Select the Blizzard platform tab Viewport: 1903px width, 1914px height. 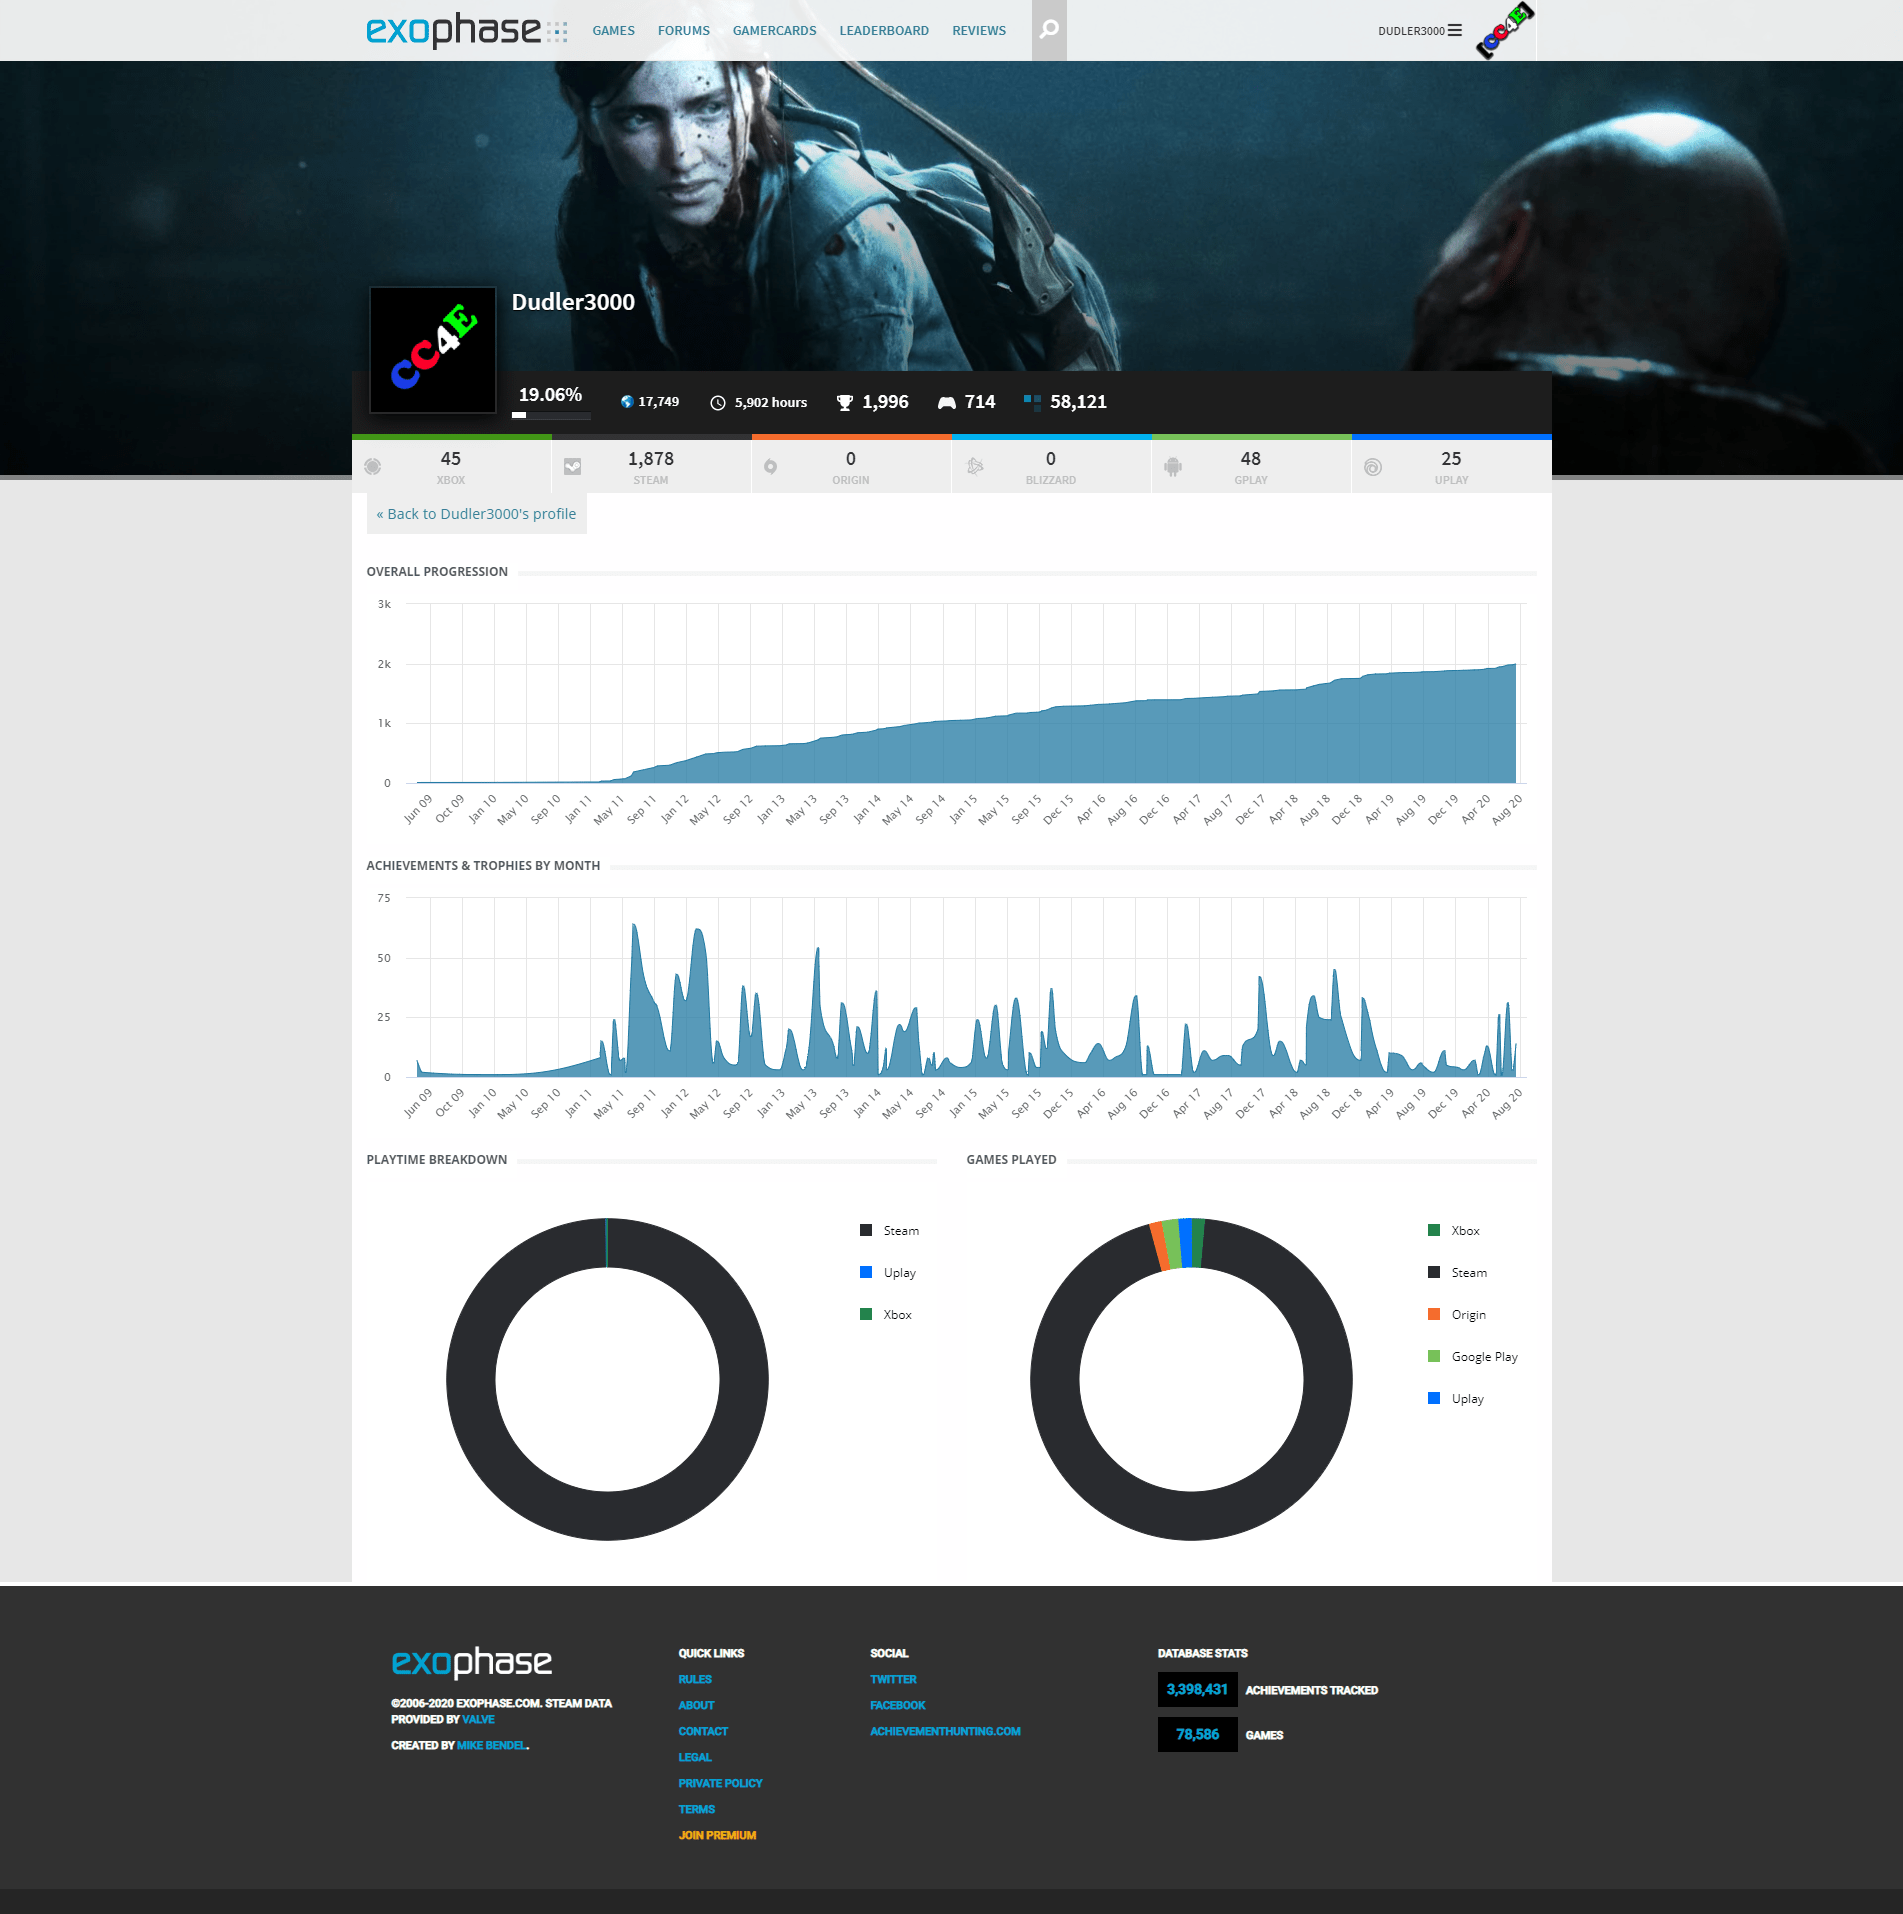(1051, 466)
